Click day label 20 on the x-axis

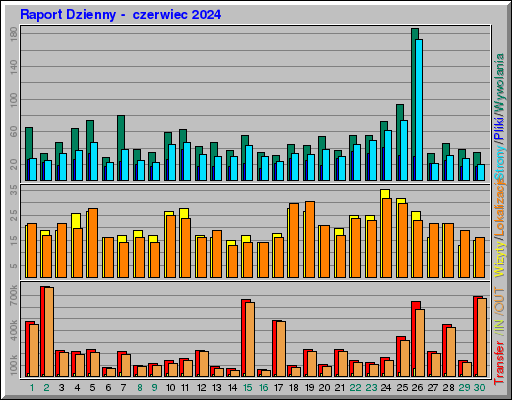coord(324,388)
